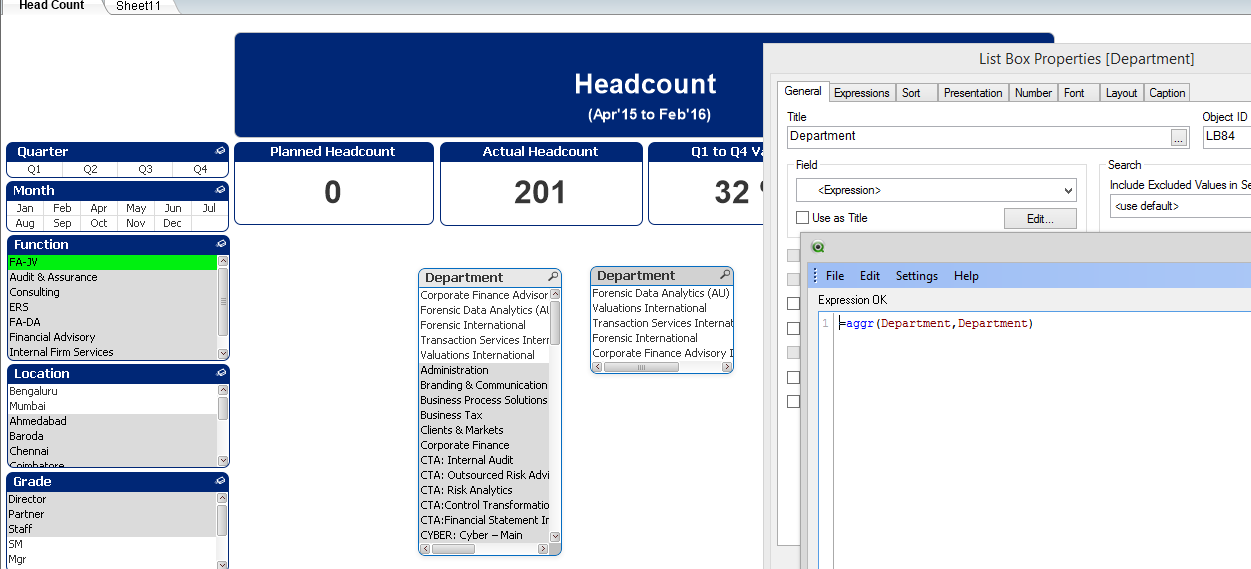
Task: Click the clear icon in Location header
Action: click(221, 373)
